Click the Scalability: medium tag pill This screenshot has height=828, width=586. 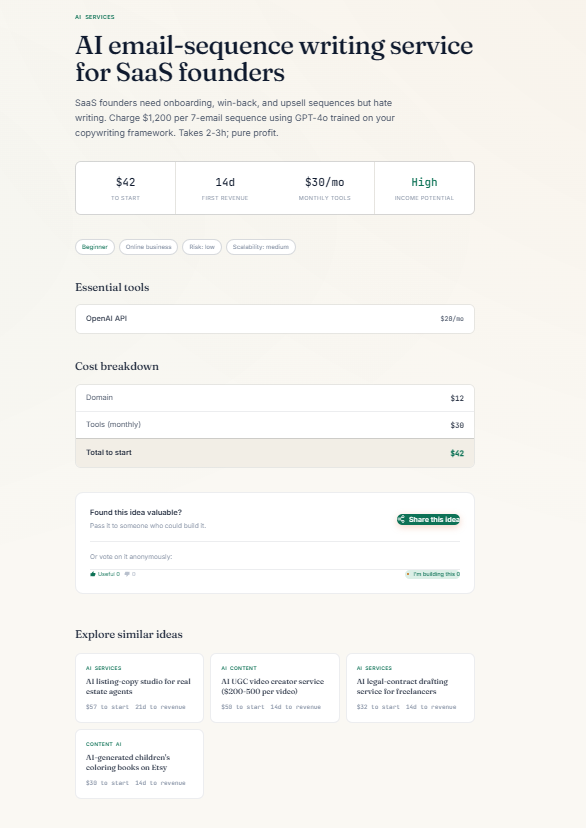[261, 247]
